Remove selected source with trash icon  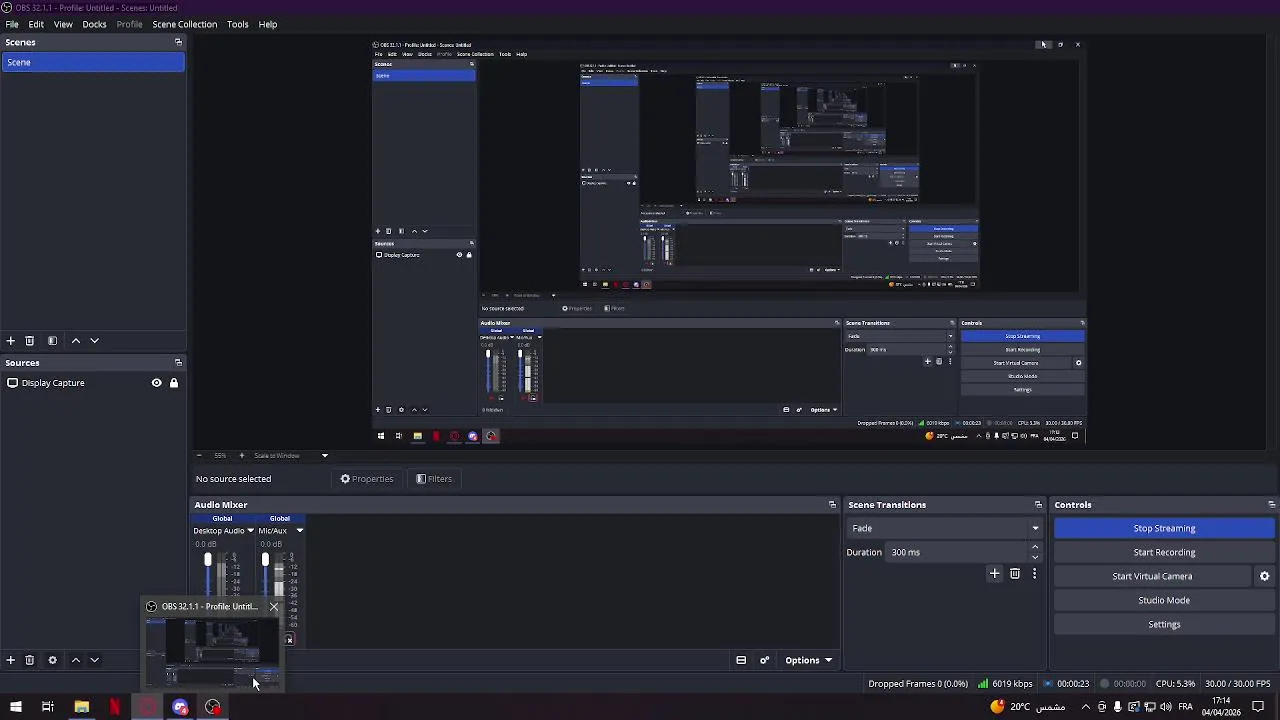30,660
